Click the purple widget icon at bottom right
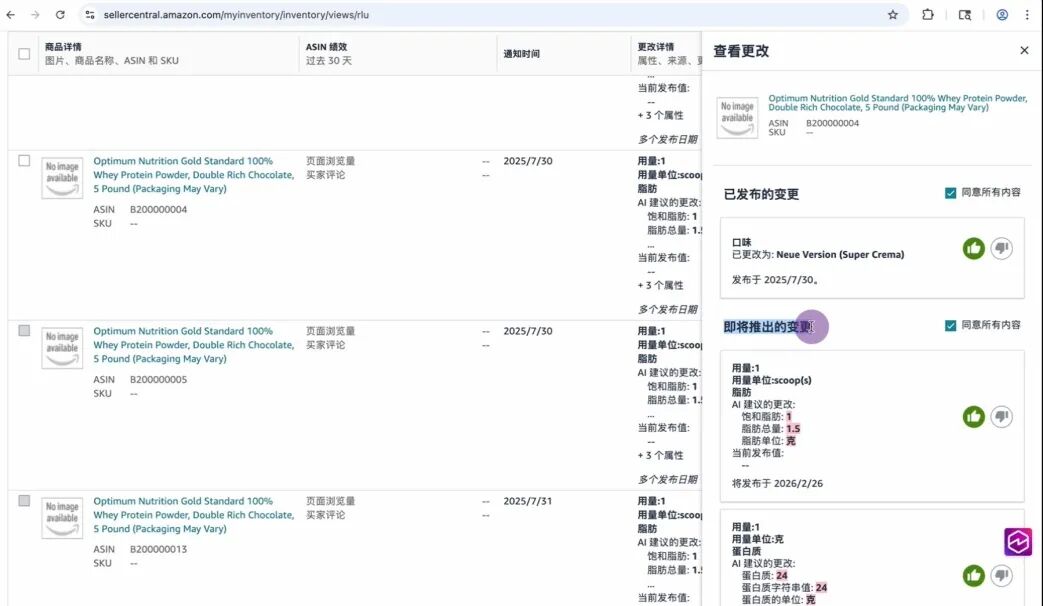 click(x=1017, y=542)
